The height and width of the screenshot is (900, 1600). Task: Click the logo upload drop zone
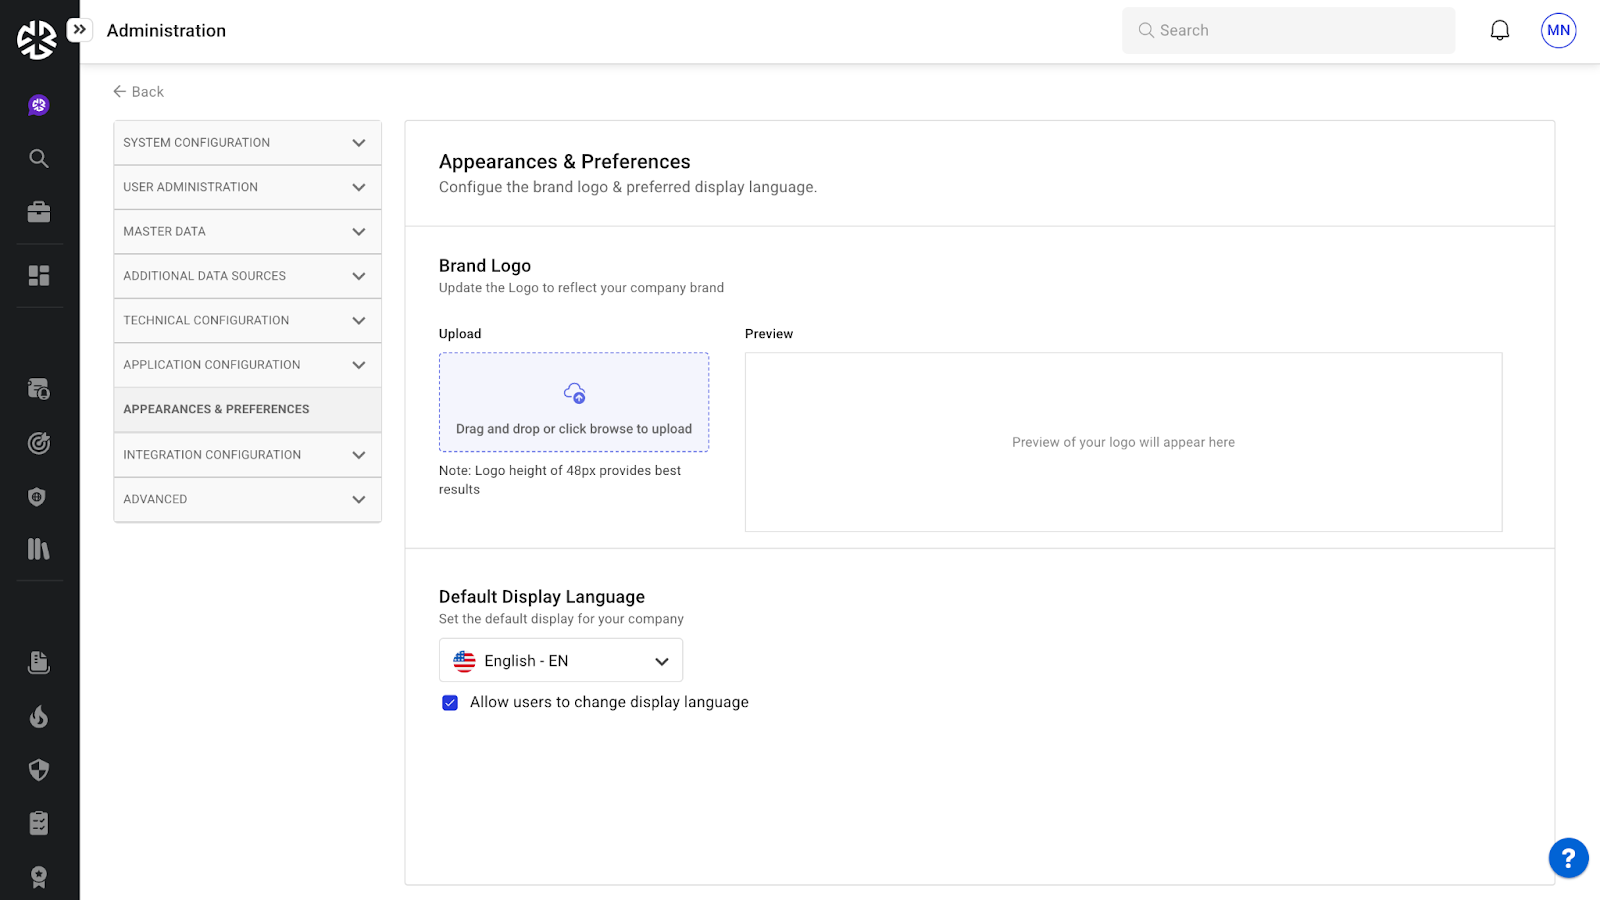573,402
